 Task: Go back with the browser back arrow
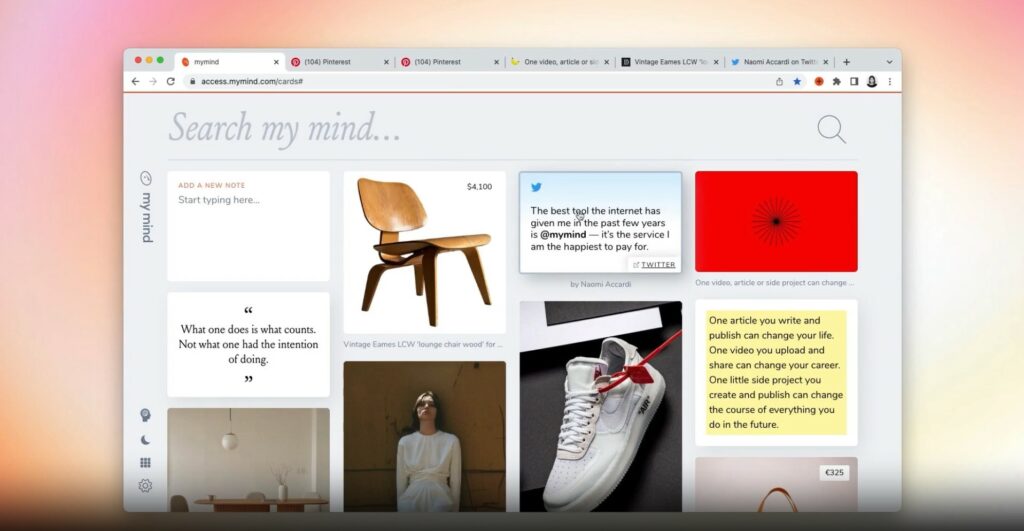(135, 82)
